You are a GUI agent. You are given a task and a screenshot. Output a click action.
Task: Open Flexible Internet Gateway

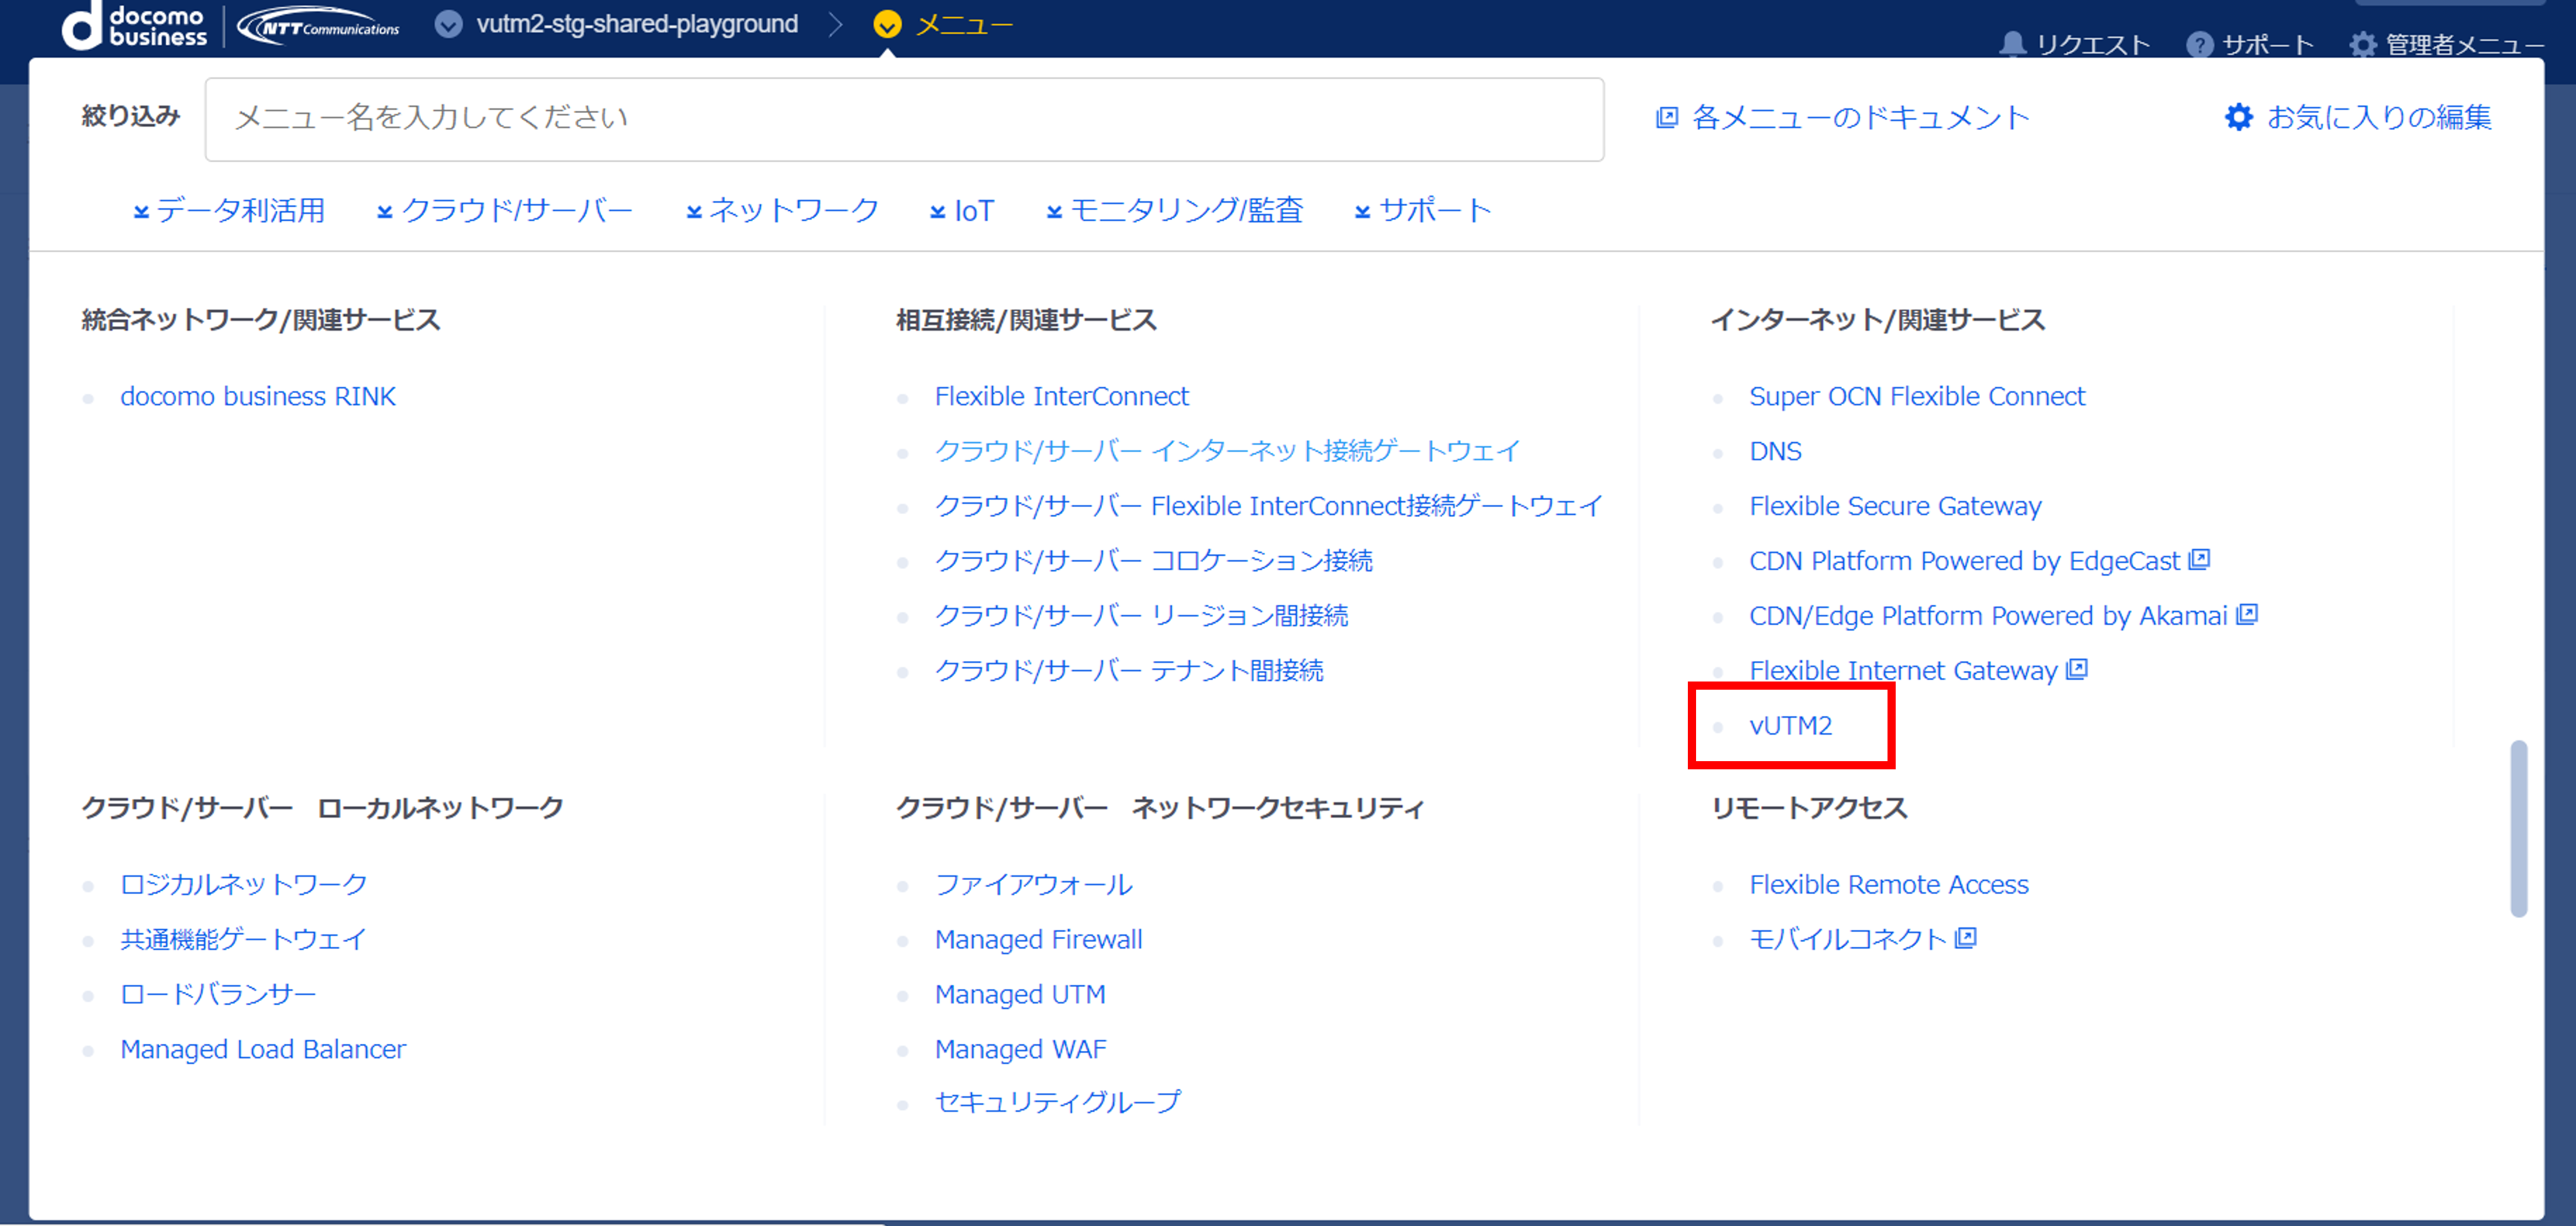click(x=1903, y=671)
